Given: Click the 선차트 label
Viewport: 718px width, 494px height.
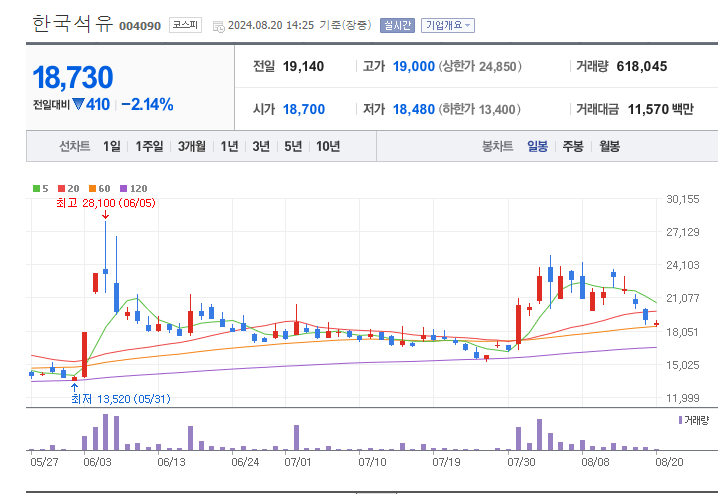Looking at the screenshot, I should (x=75, y=146).
